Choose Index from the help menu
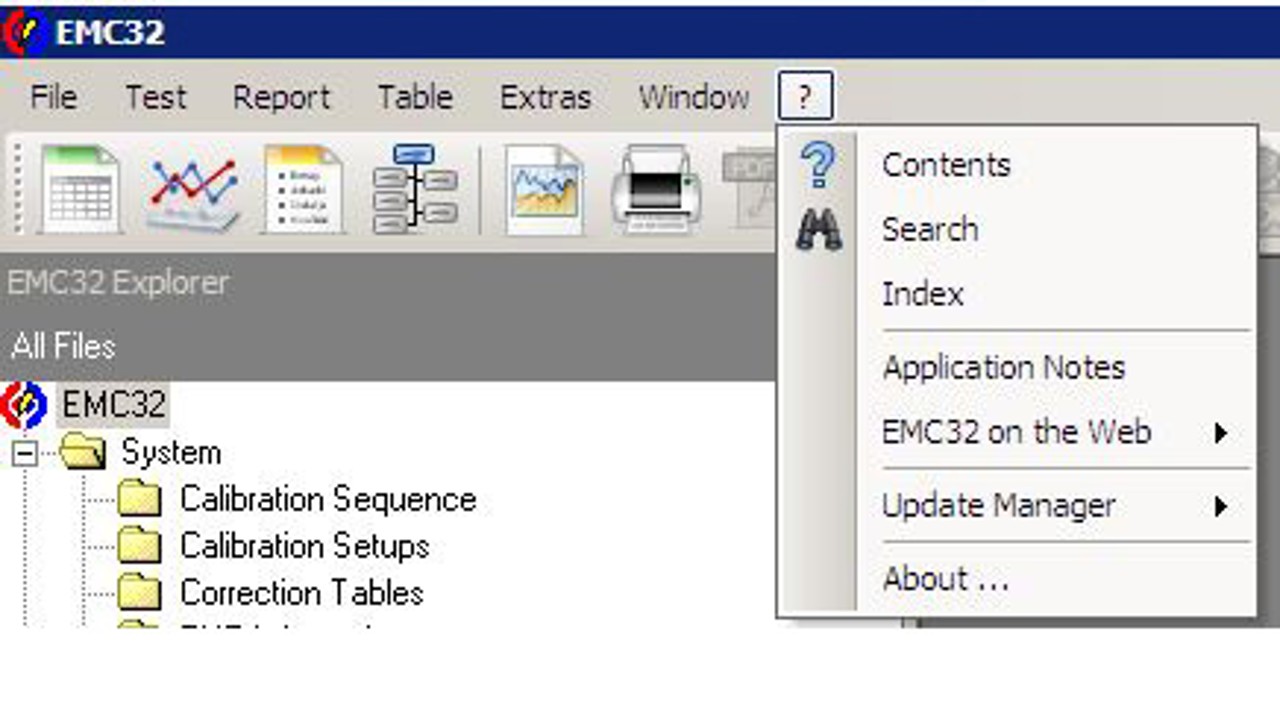1280x719 pixels. click(922, 294)
